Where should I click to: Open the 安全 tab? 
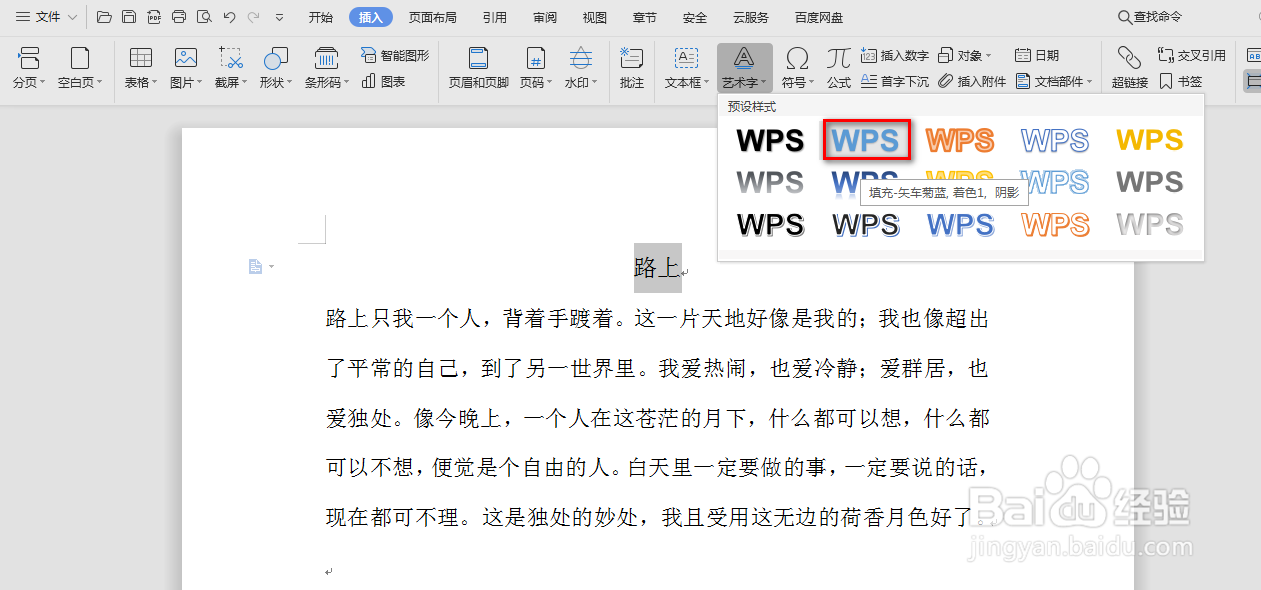pyautogui.click(x=695, y=17)
